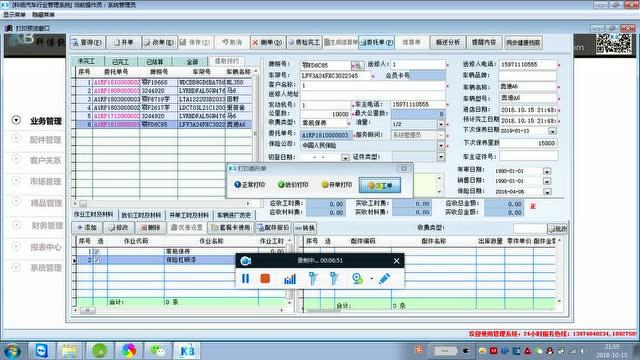
Task: Select the pencil annotation tool in recorder
Action: coord(384,279)
